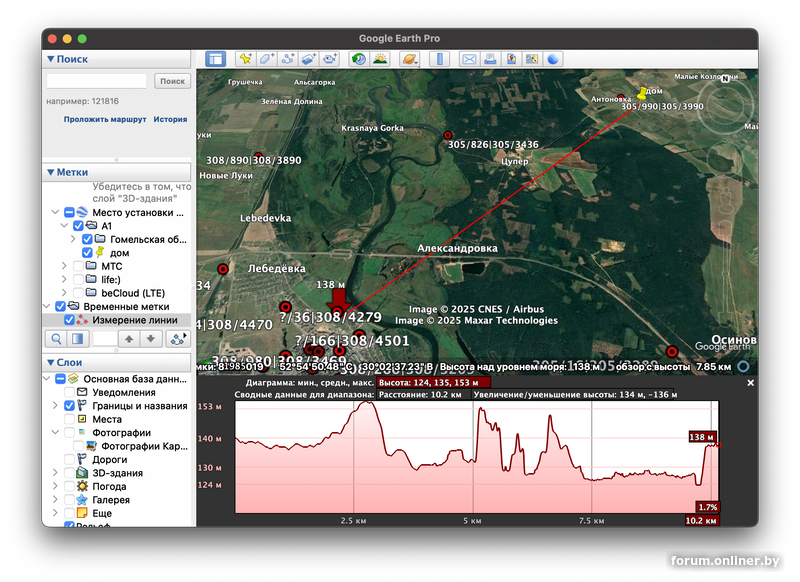Focus the search text input field

(96, 81)
